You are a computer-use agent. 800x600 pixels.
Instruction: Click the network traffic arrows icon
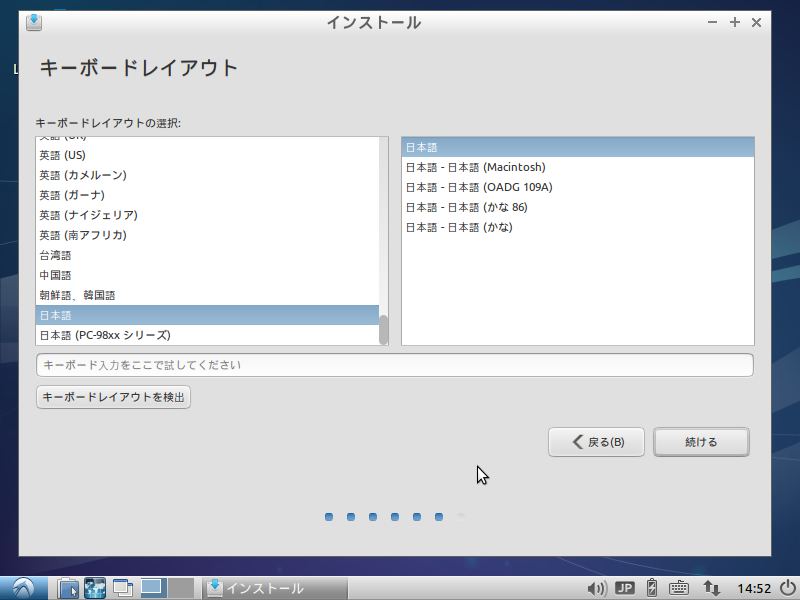pyautogui.click(x=710, y=588)
